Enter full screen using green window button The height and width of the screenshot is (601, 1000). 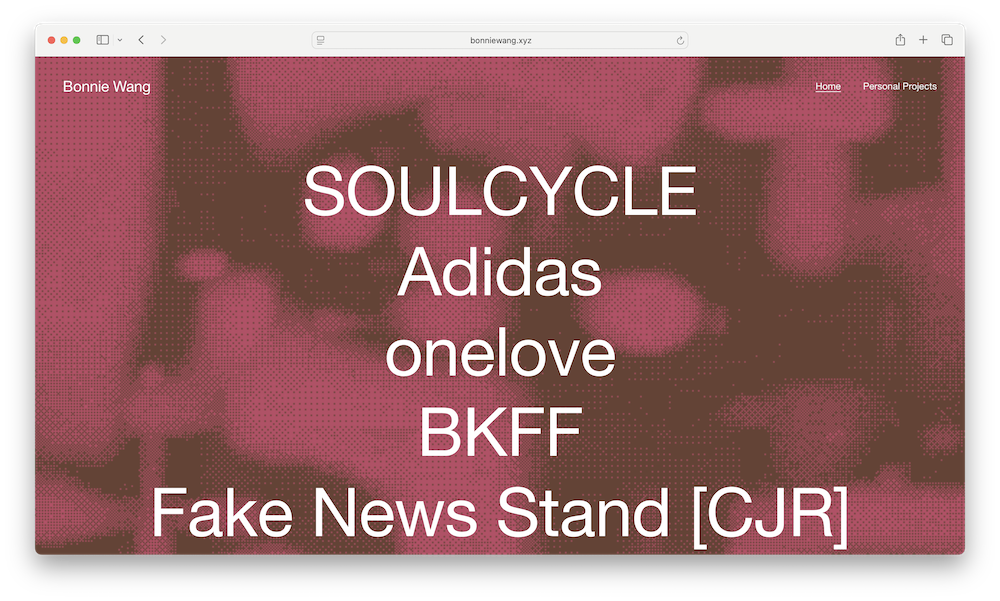(x=77, y=40)
